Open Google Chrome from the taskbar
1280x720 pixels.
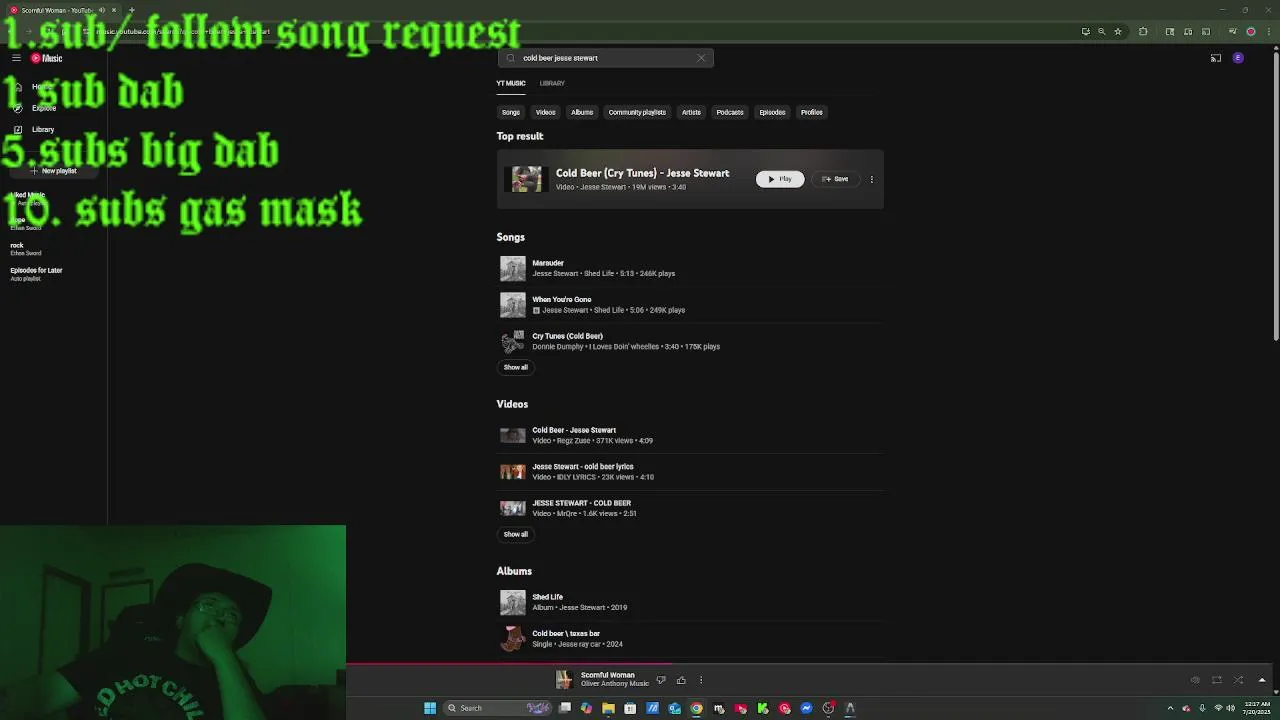point(696,708)
